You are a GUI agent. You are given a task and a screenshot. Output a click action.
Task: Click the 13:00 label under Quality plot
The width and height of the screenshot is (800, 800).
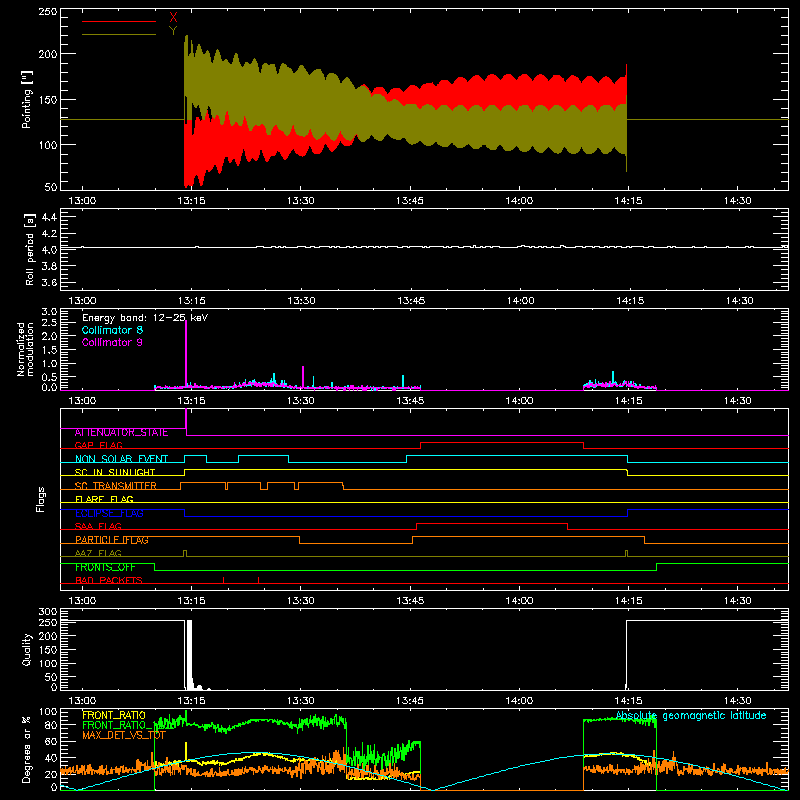point(82,701)
